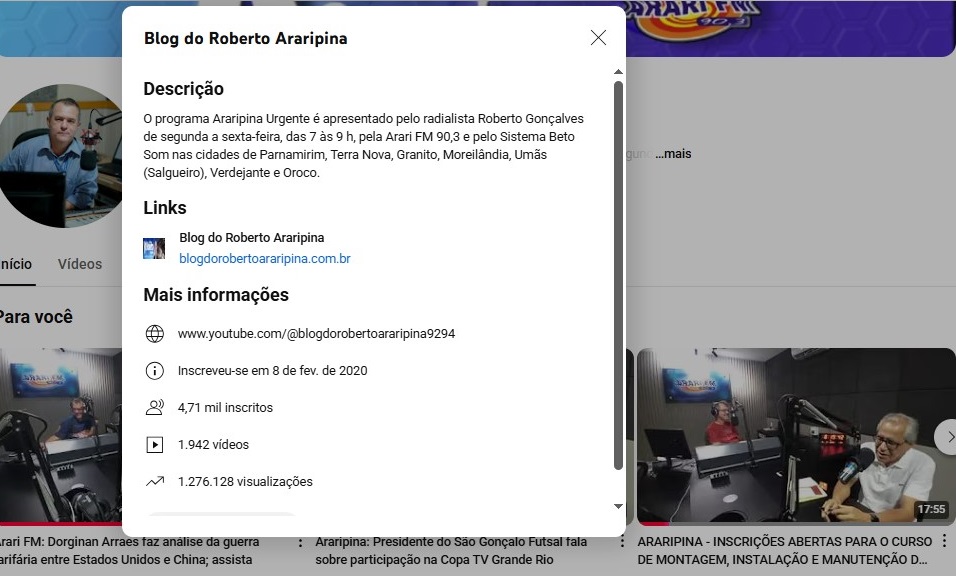Open options menu for CURSO DE MONTAGEM video
Screen dimensions: 956x576
point(944,541)
